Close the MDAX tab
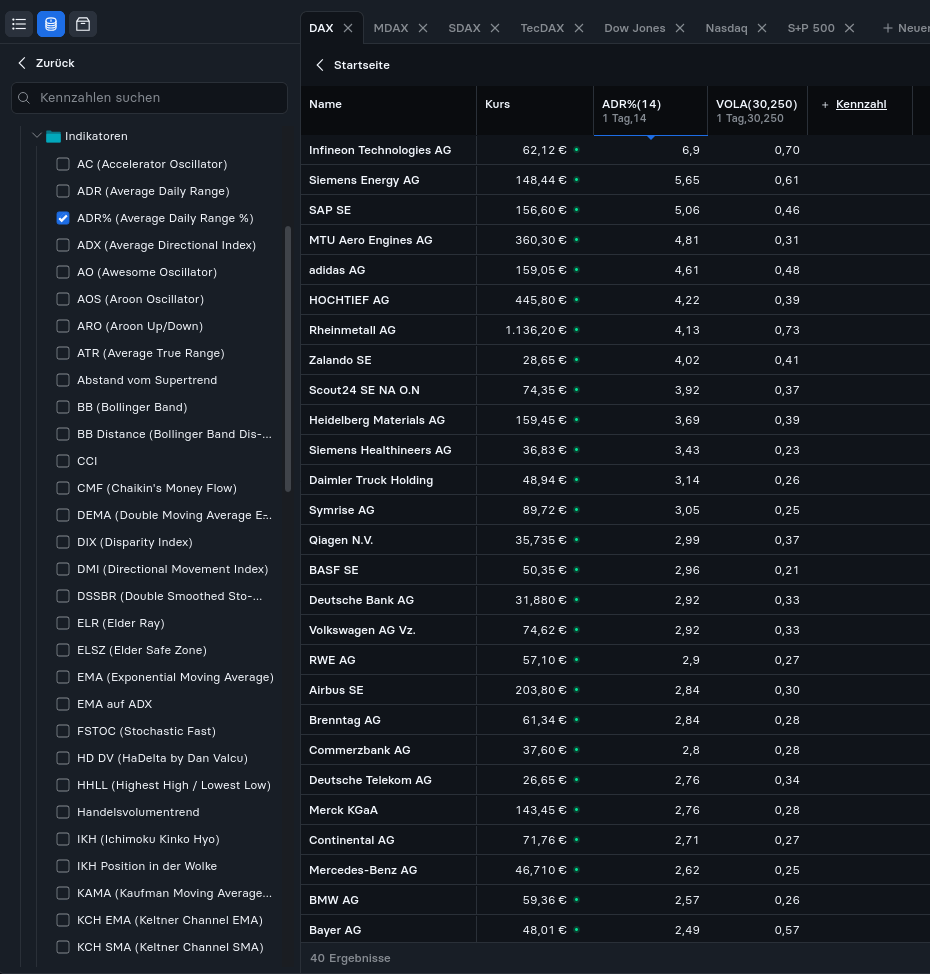 (x=423, y=28)
